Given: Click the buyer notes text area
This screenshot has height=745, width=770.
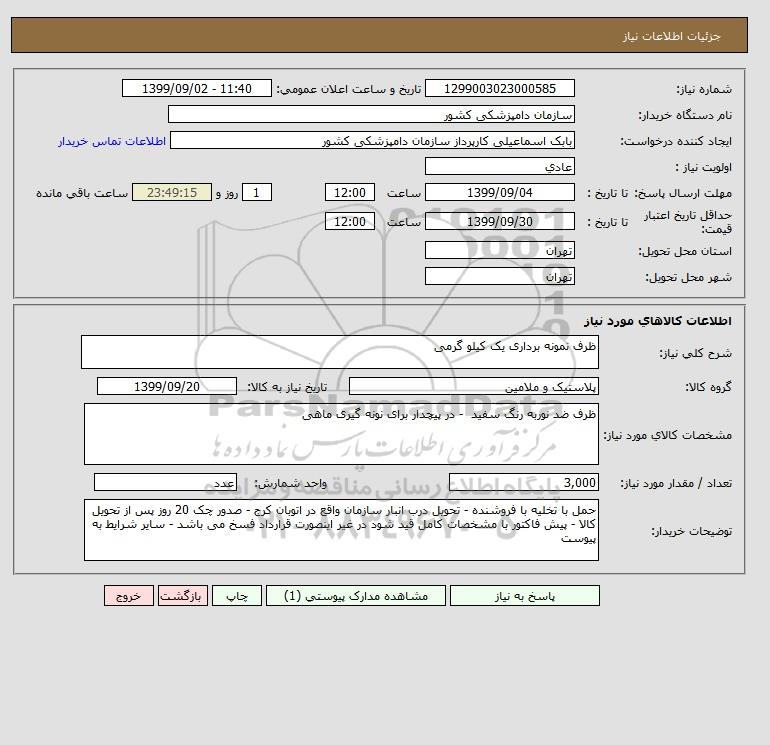Looking at the screenshot, I should click(x=341, y=530).
